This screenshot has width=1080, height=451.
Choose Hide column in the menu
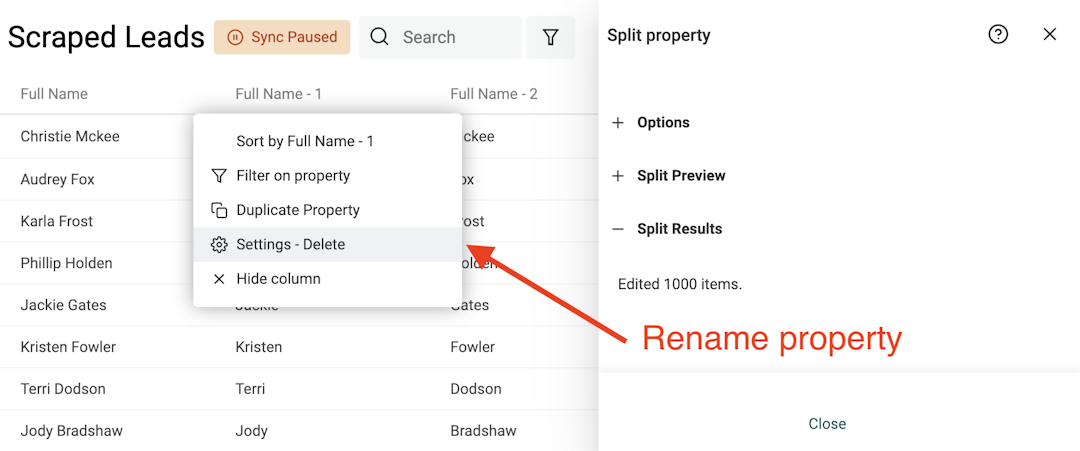tap(278, 279)
